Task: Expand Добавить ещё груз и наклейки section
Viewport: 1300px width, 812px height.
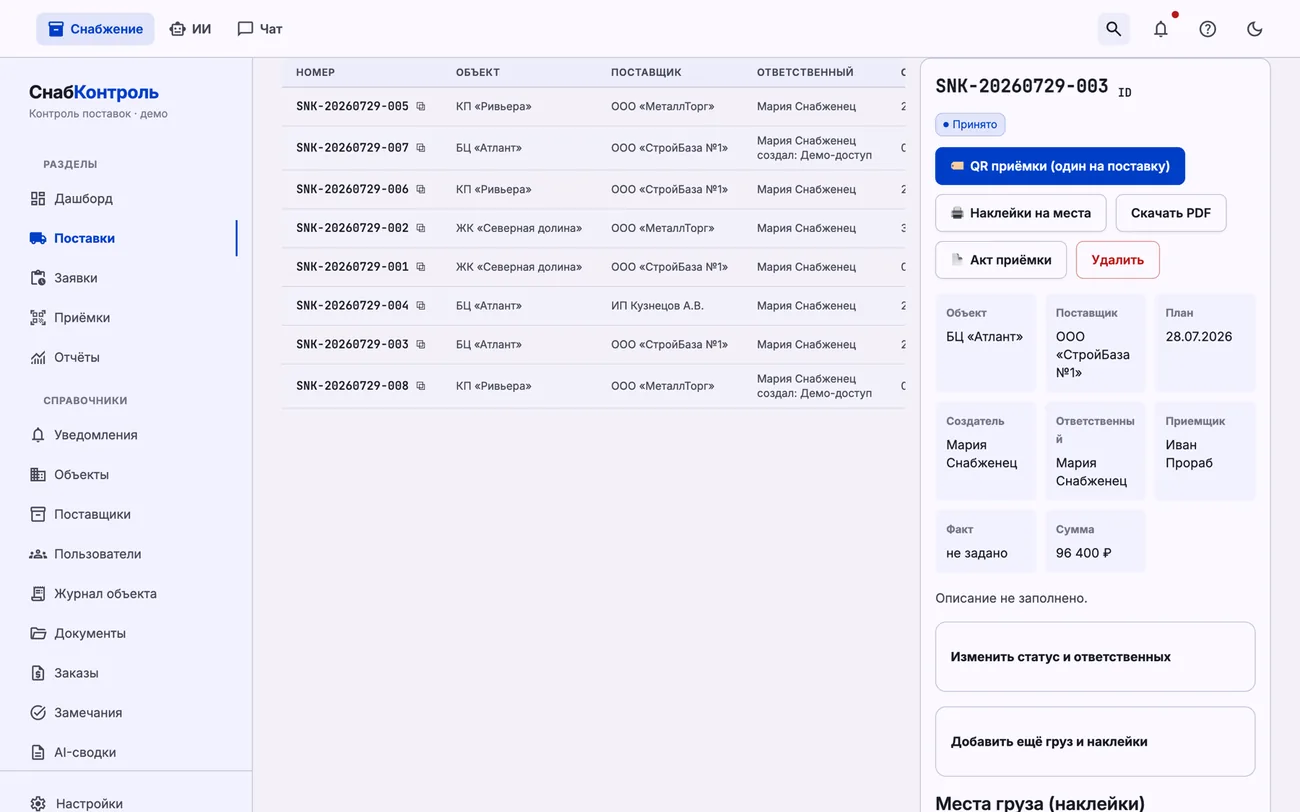Action: pyautogui.click(x=1095, y=742)
